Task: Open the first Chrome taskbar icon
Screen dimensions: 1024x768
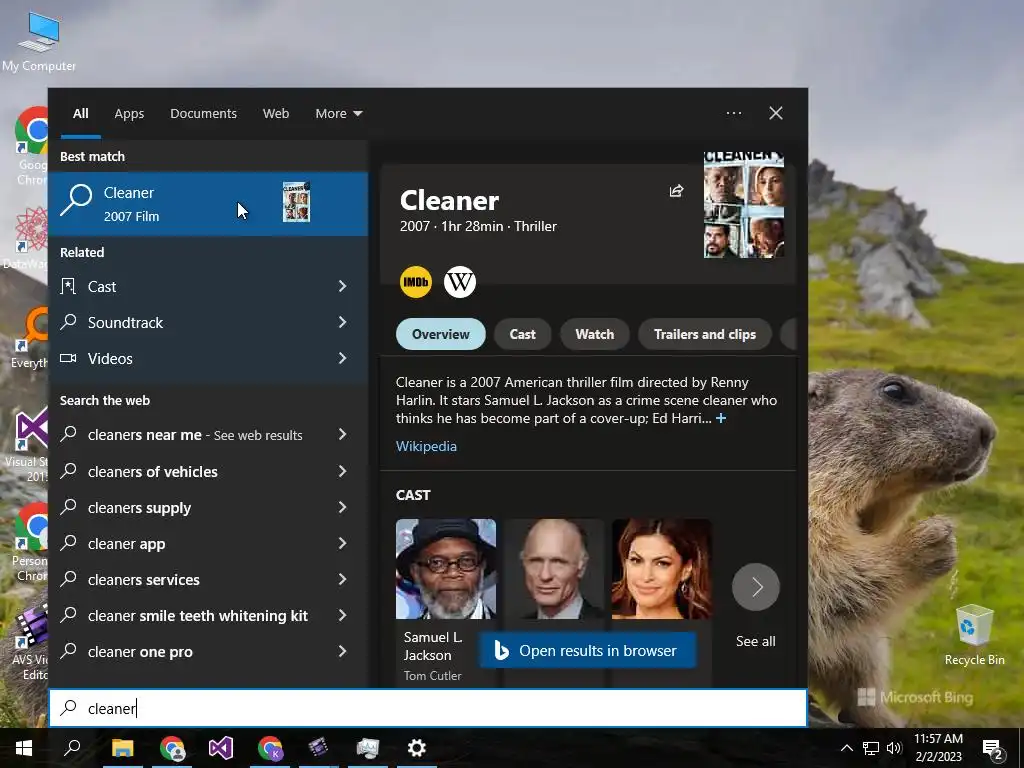Action: pos(172,748)
